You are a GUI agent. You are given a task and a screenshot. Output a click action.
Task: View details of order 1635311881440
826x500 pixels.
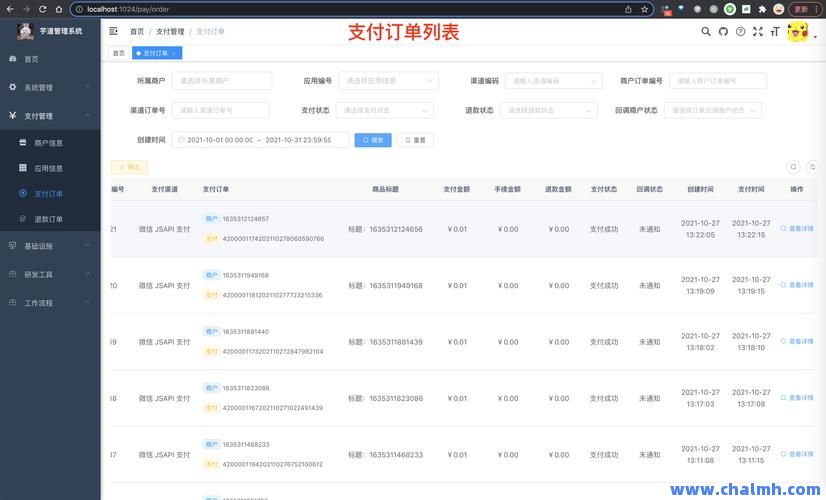[797, 341]
